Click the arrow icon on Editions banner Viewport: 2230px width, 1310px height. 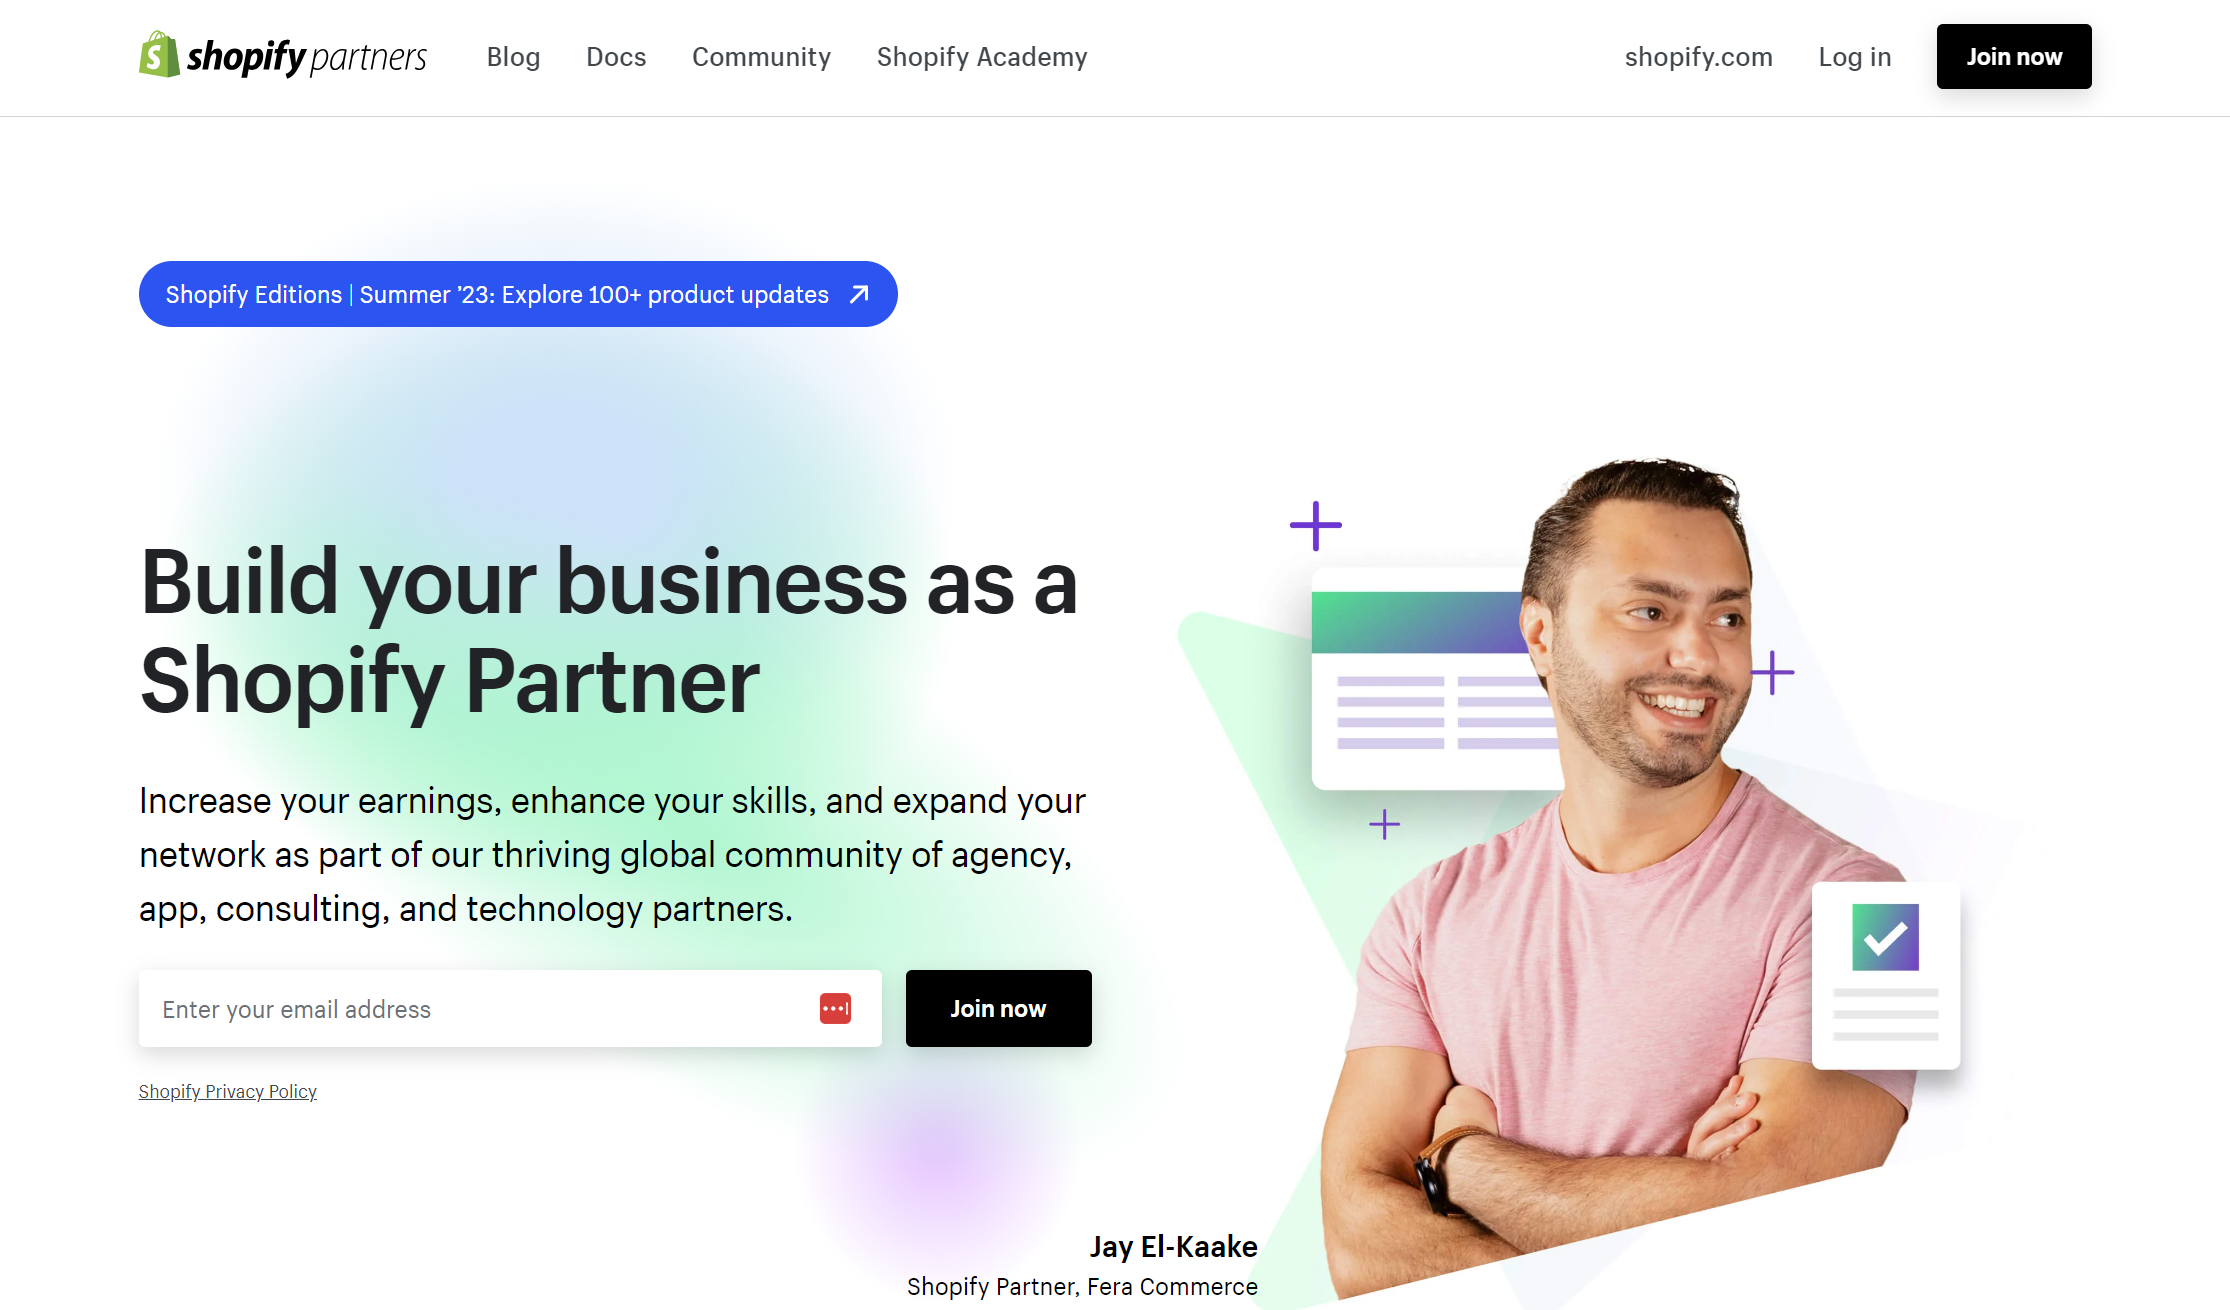coord(859,294)
